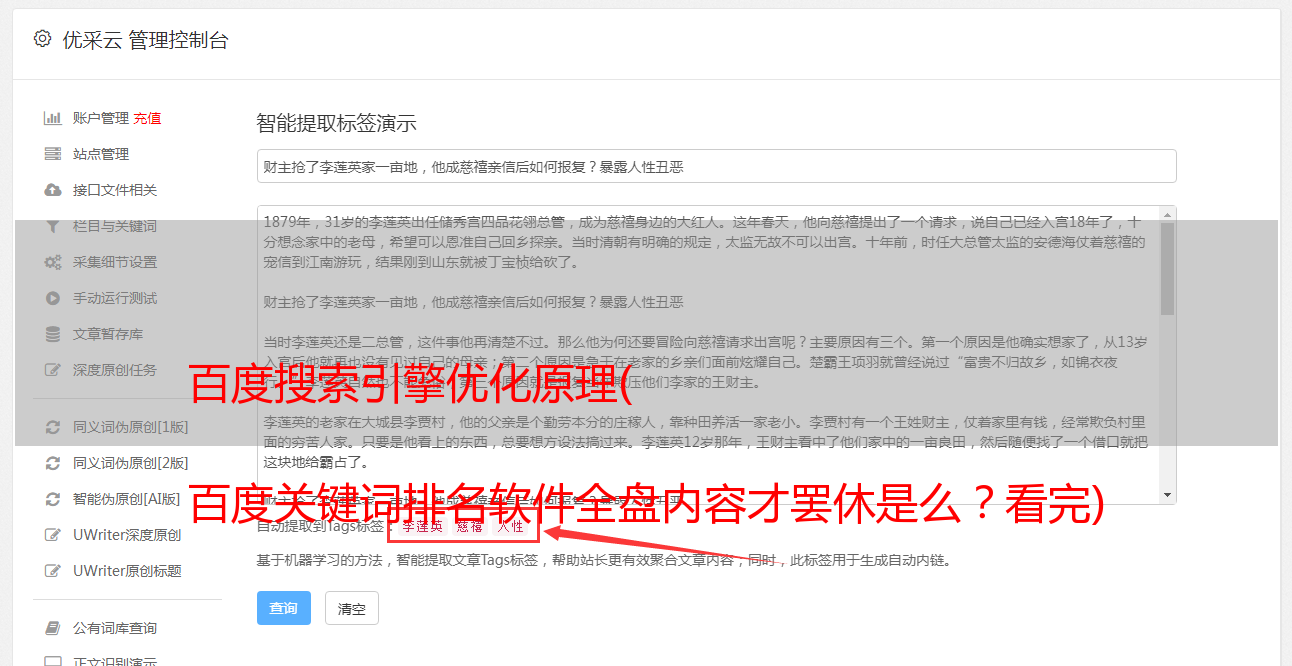Image resolution: width=1292 pixels, height=666 pixels.
Task: Click the textarea scrollbar down arrow
Action: (x=1168, y=495)
